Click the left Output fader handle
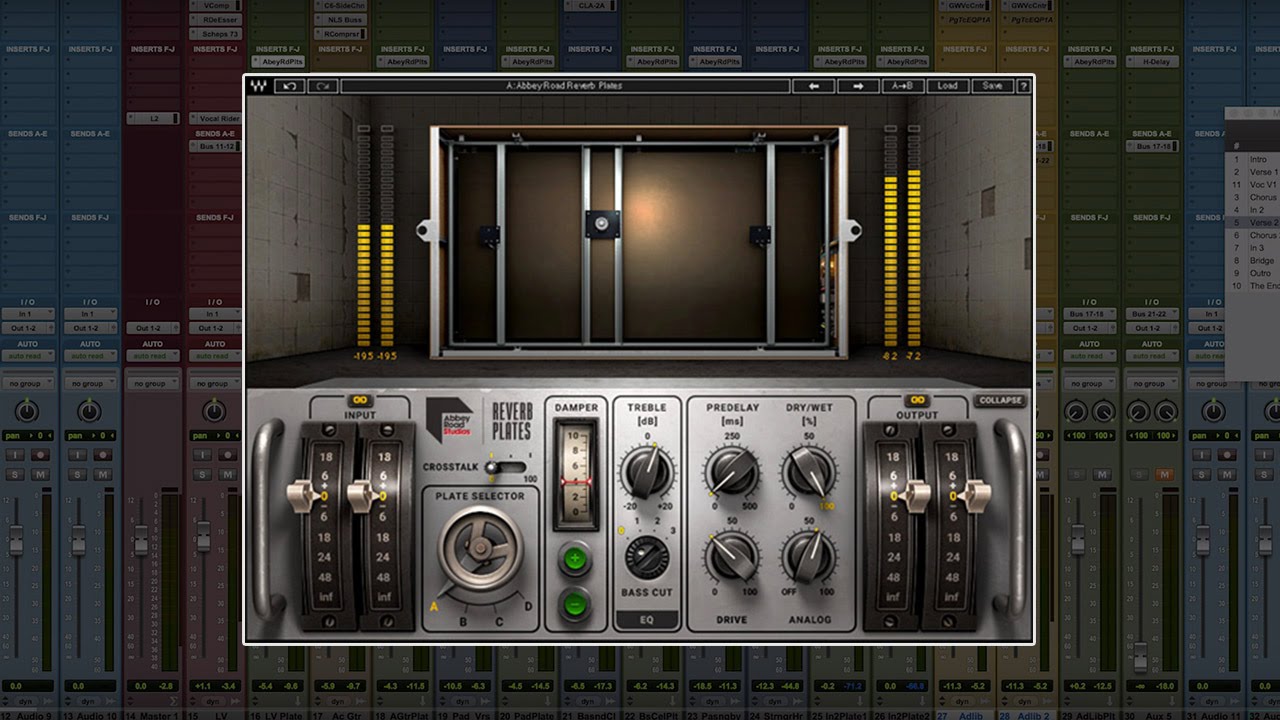Screen dimensions: 1280x720 tap(915, 495)
